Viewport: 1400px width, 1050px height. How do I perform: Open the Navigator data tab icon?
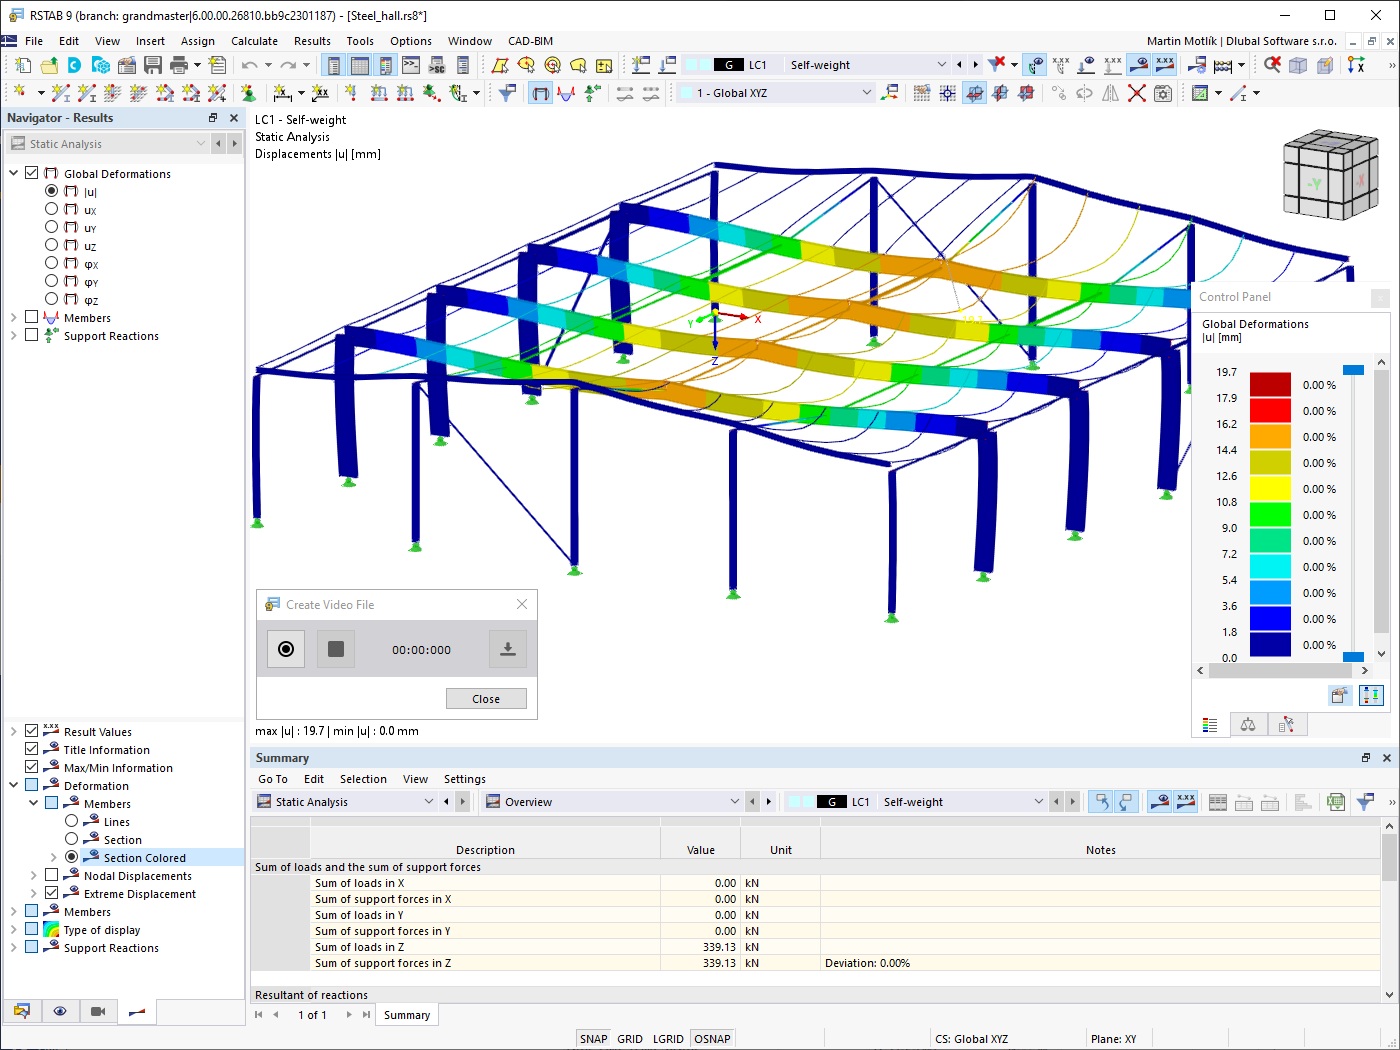tap(22, 1011)
